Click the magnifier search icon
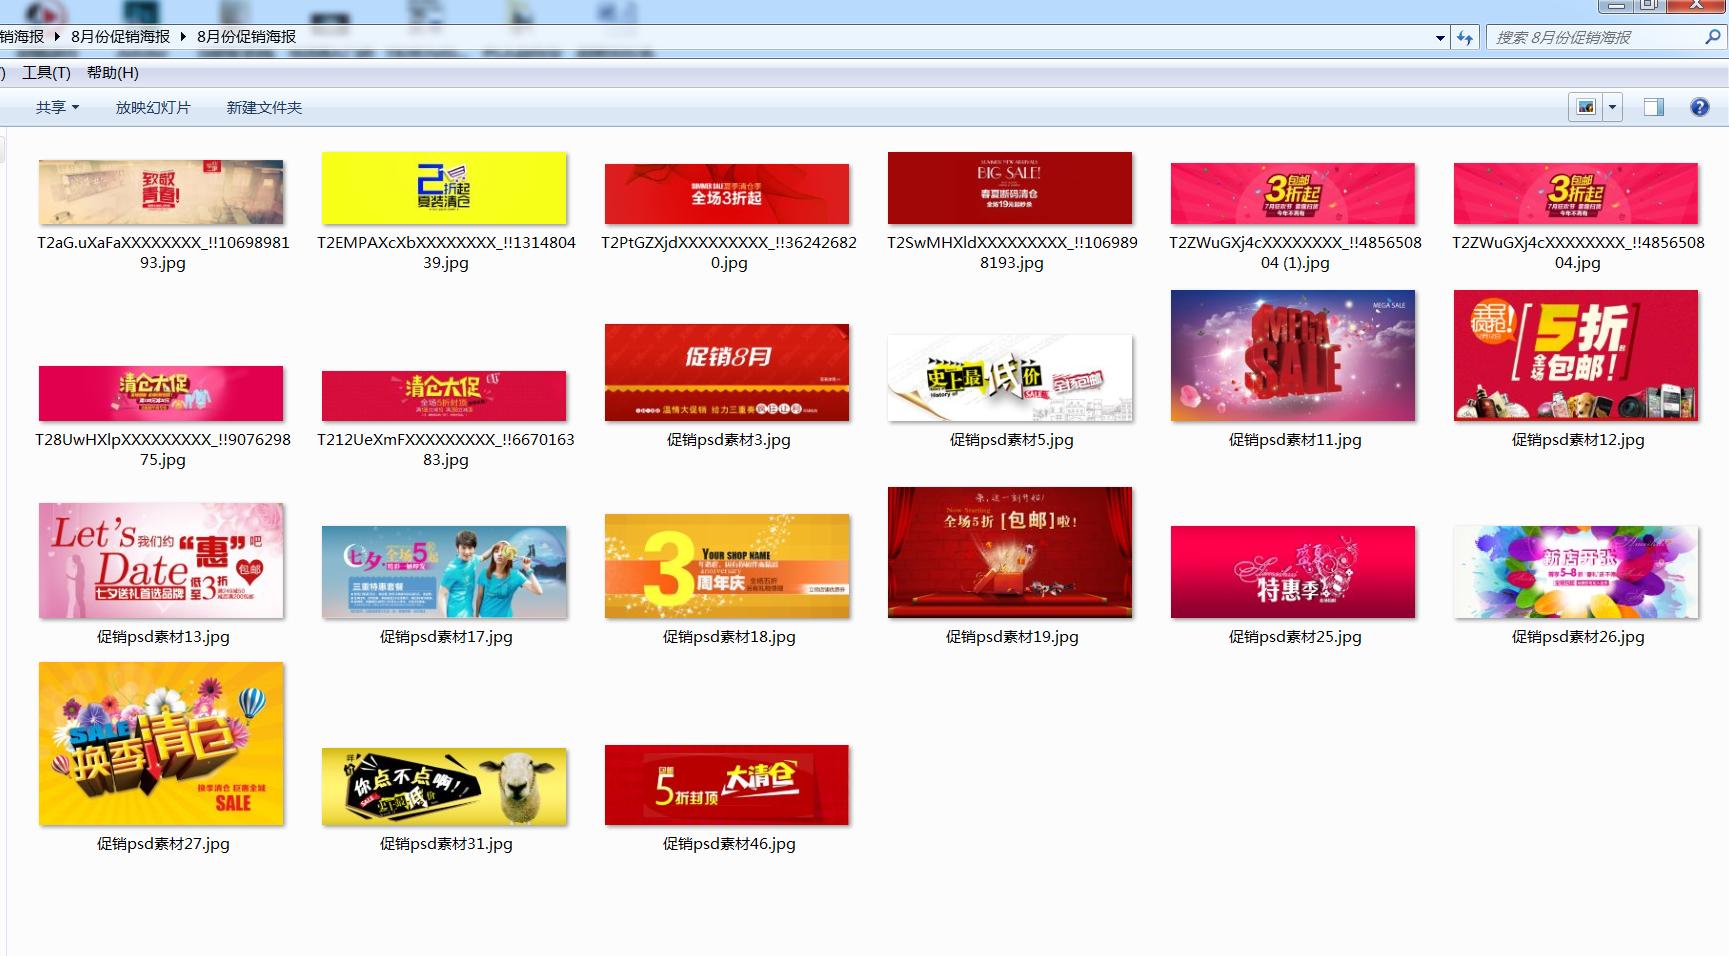This screenshot has height=956, width=1729. click(x=1713, y=37)
